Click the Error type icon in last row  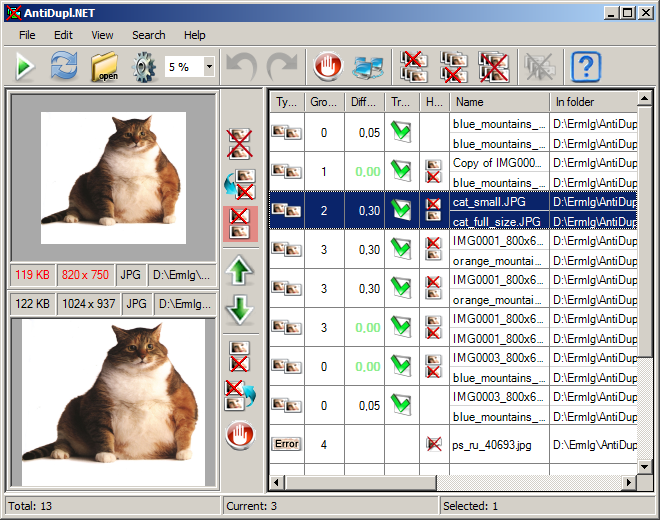point(287,444)
